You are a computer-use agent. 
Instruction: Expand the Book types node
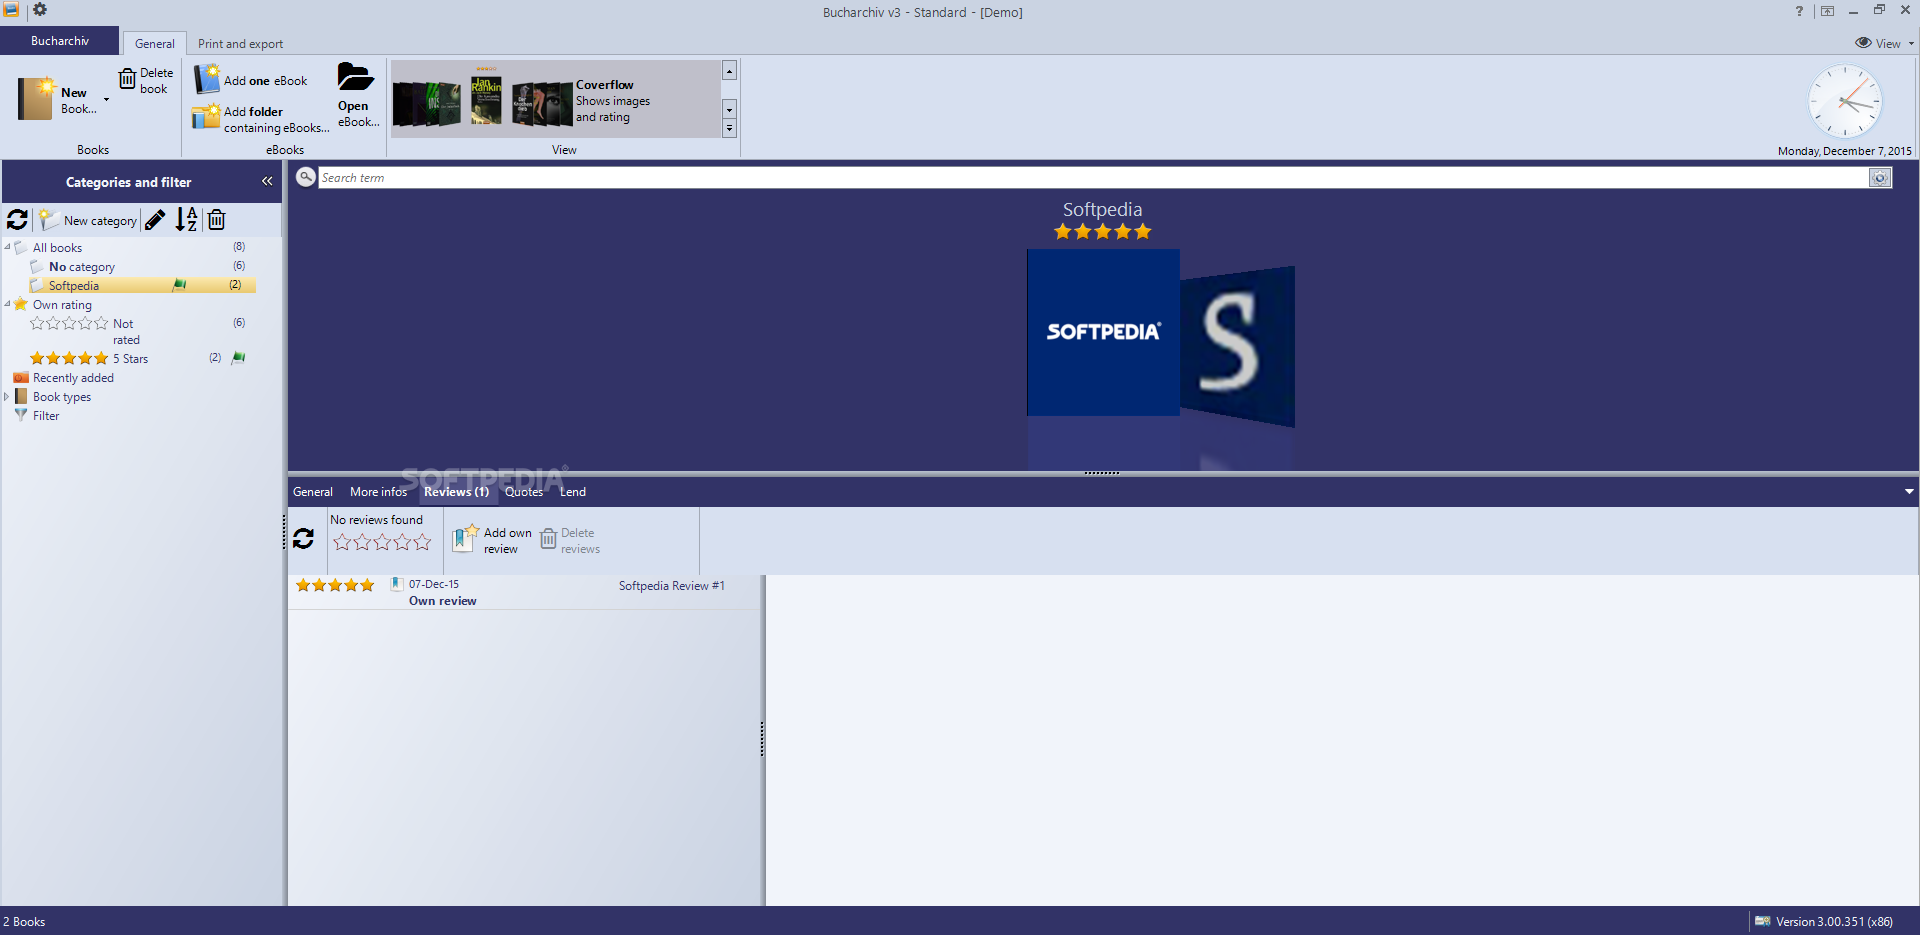pyautogui.click(x=7, y=397)
